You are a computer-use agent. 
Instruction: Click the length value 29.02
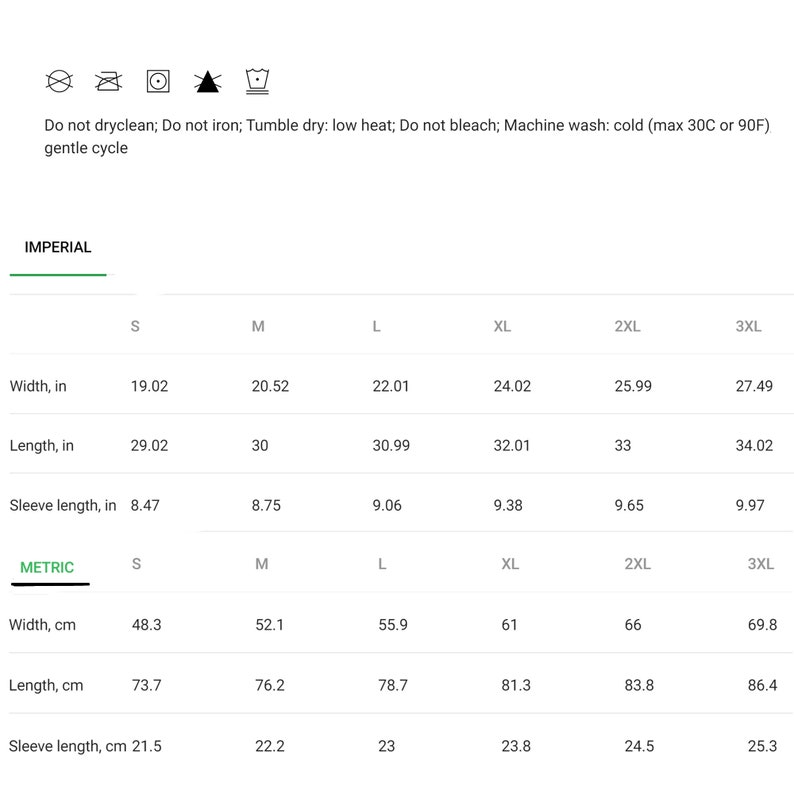click(x=149, y=445)
